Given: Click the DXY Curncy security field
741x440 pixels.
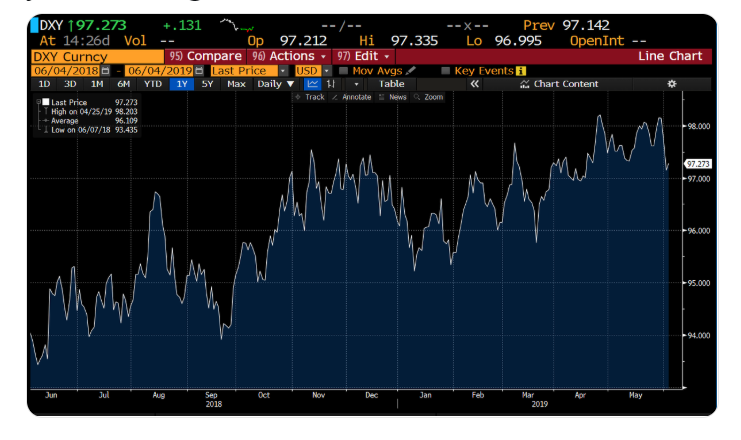Looking at the screenshot, I should click(97, 57).
